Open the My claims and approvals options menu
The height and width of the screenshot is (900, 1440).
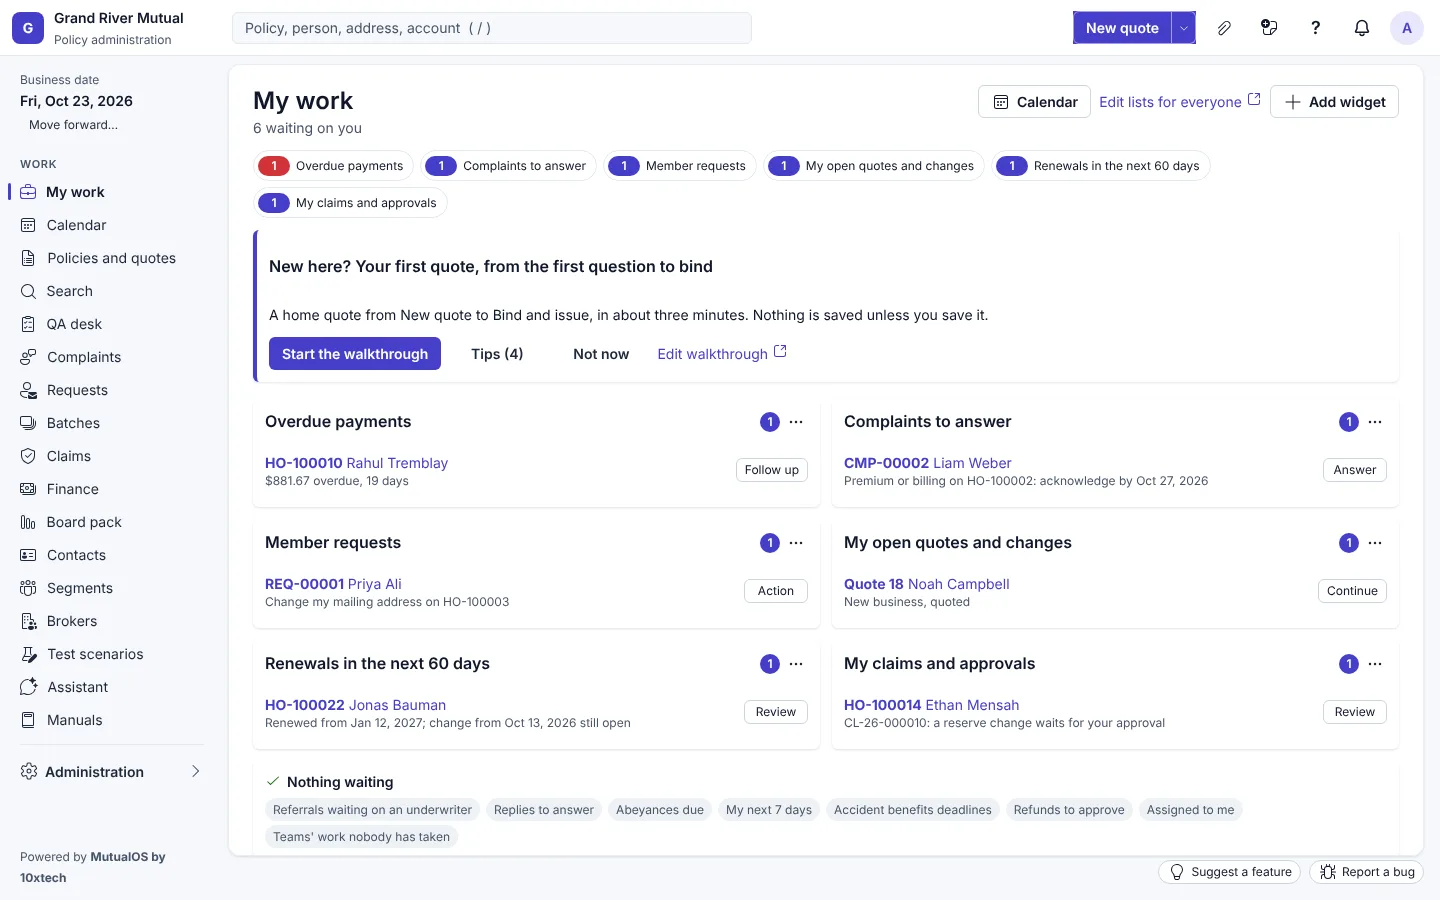[x=1375, y=664]
